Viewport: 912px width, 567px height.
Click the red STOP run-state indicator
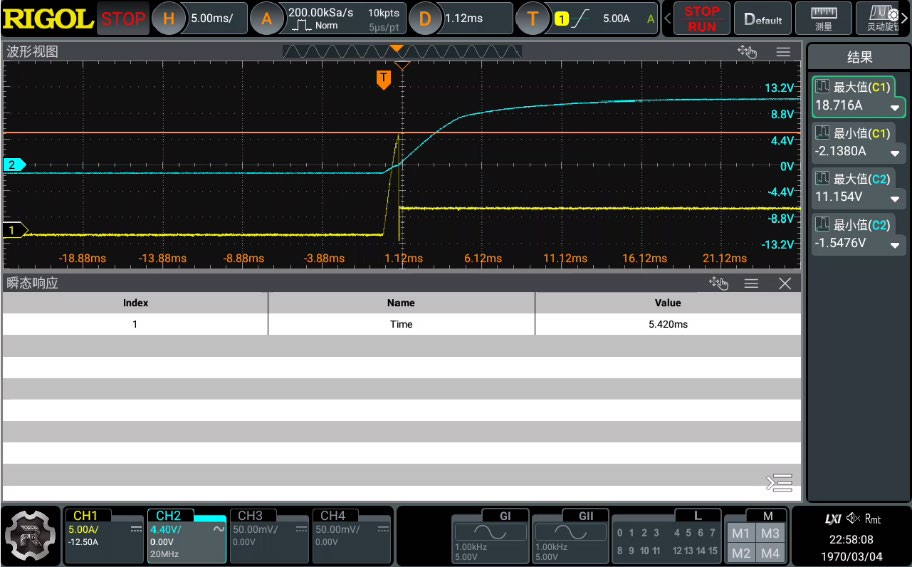click(123, 19)
